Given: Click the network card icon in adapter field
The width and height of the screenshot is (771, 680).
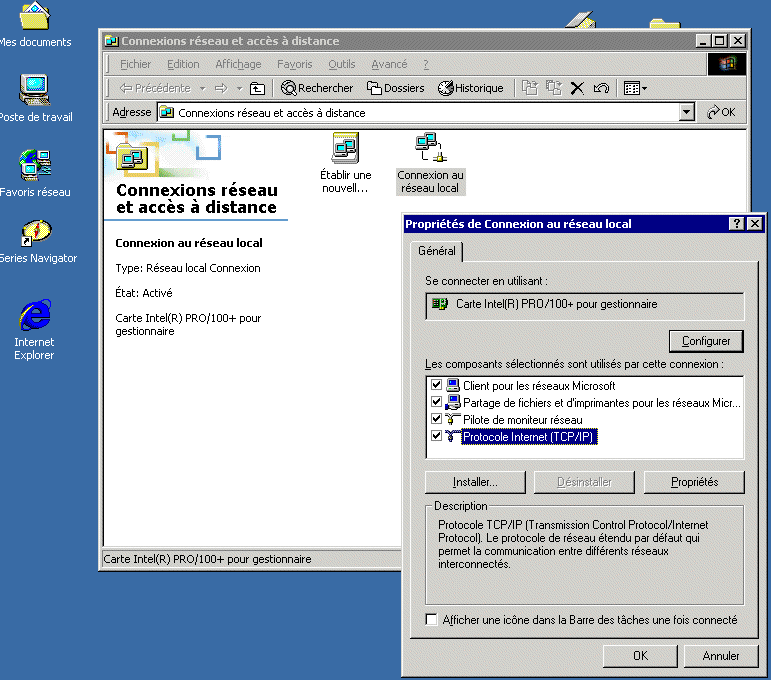Looking at the screenshot, I should pos(440,304).
